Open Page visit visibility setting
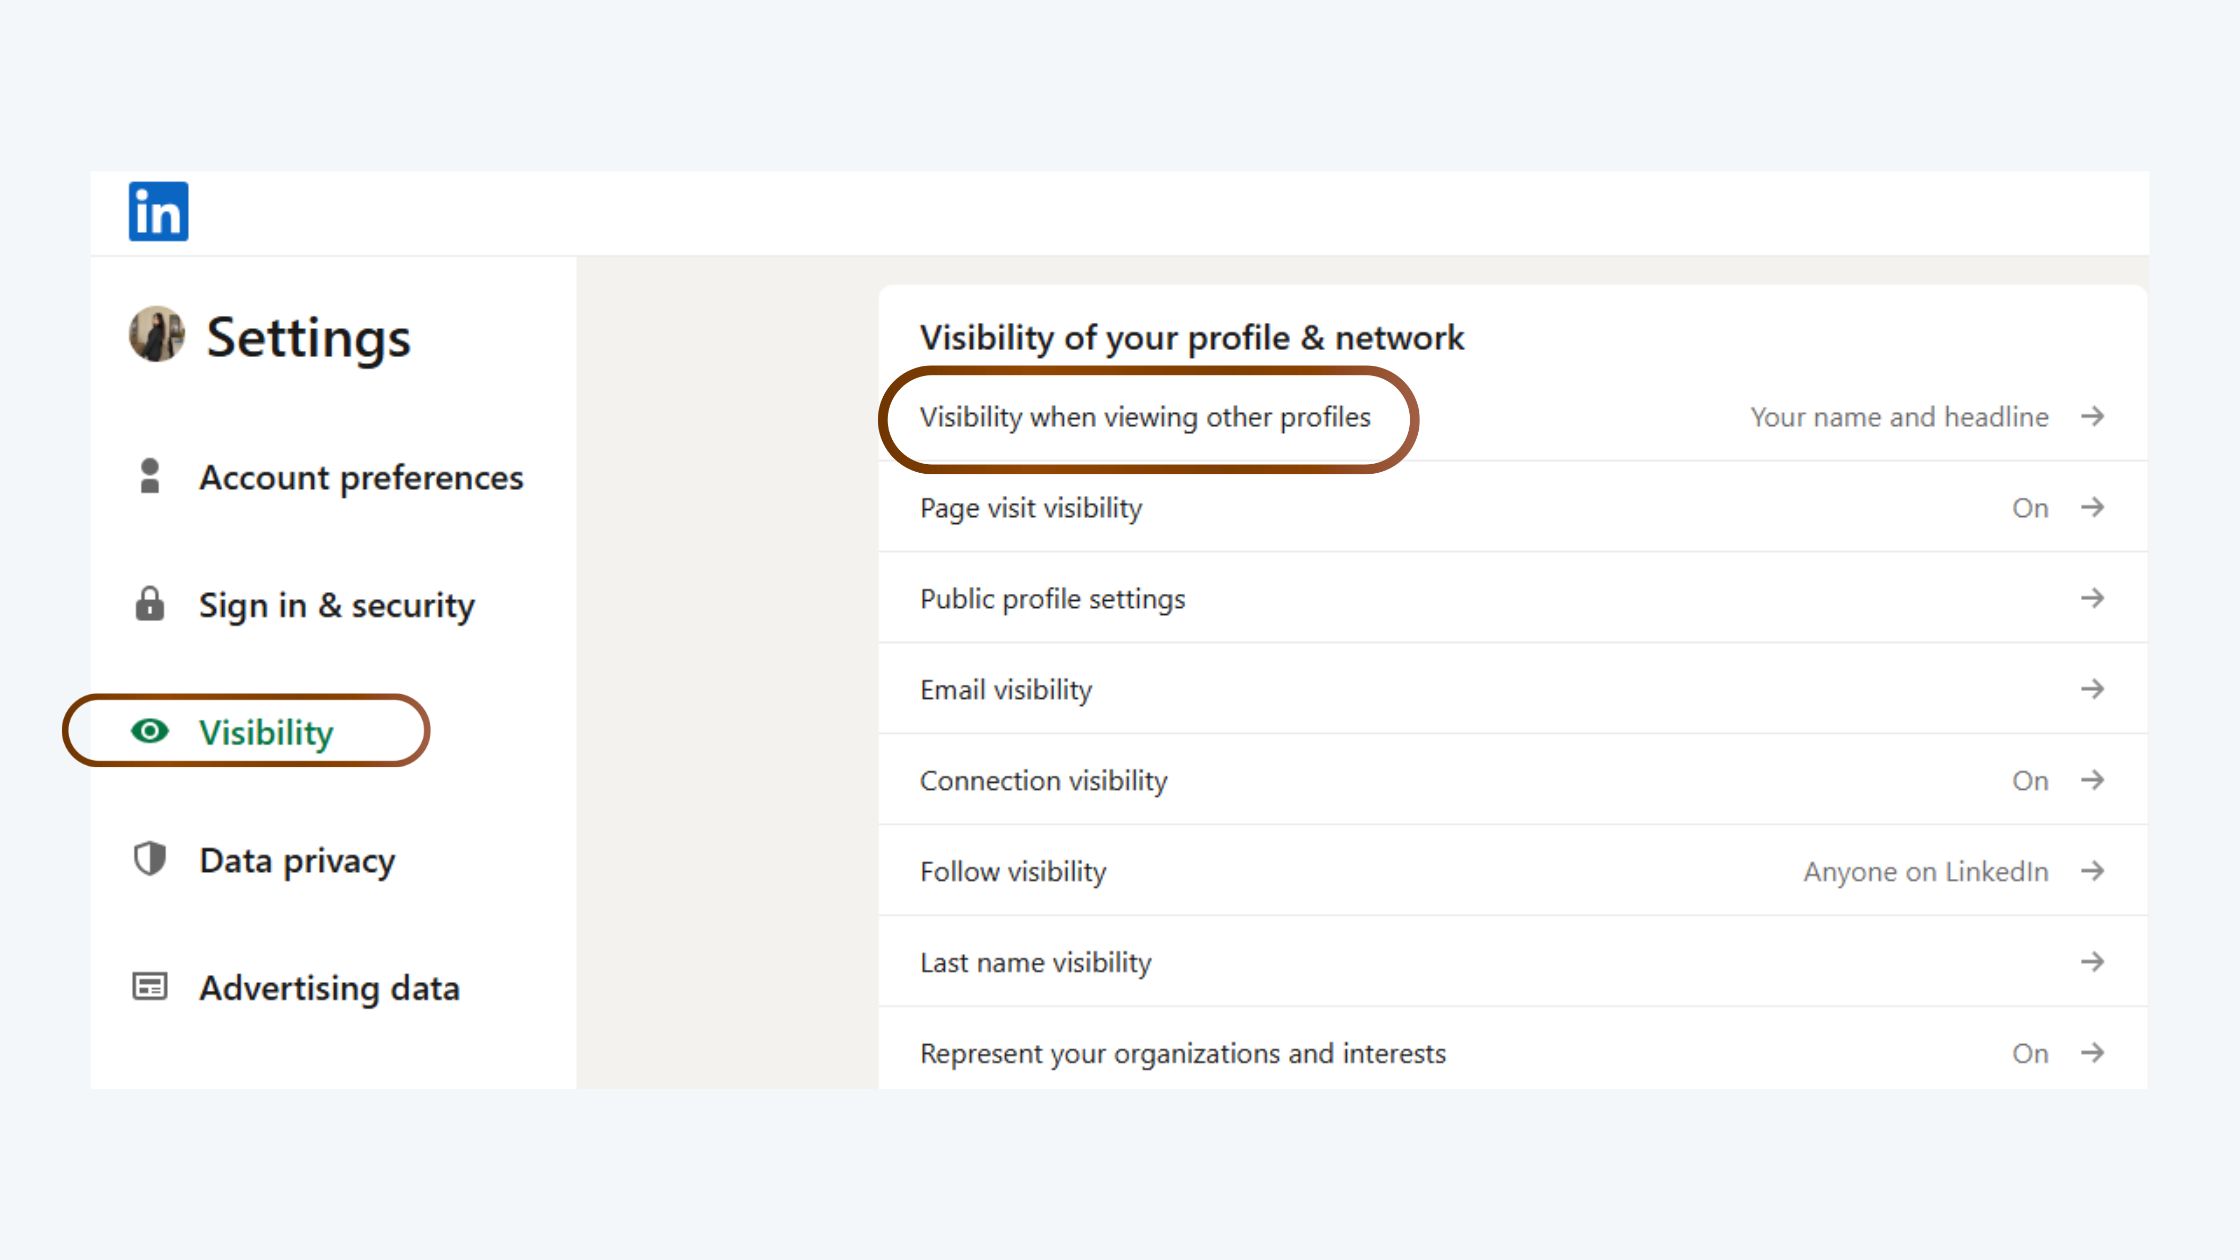Image resolution: width=2240 pixels, height=1260 pixels. coord(1512,507)
